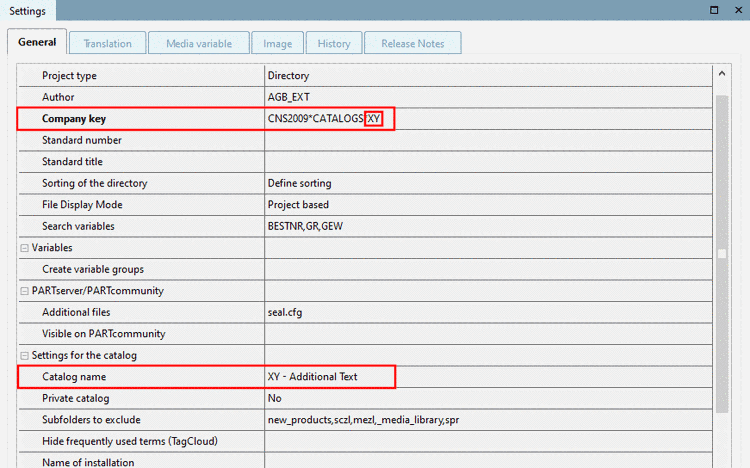
Task: Select the 'Standard number' row label
Action: [x=82, y=140]
